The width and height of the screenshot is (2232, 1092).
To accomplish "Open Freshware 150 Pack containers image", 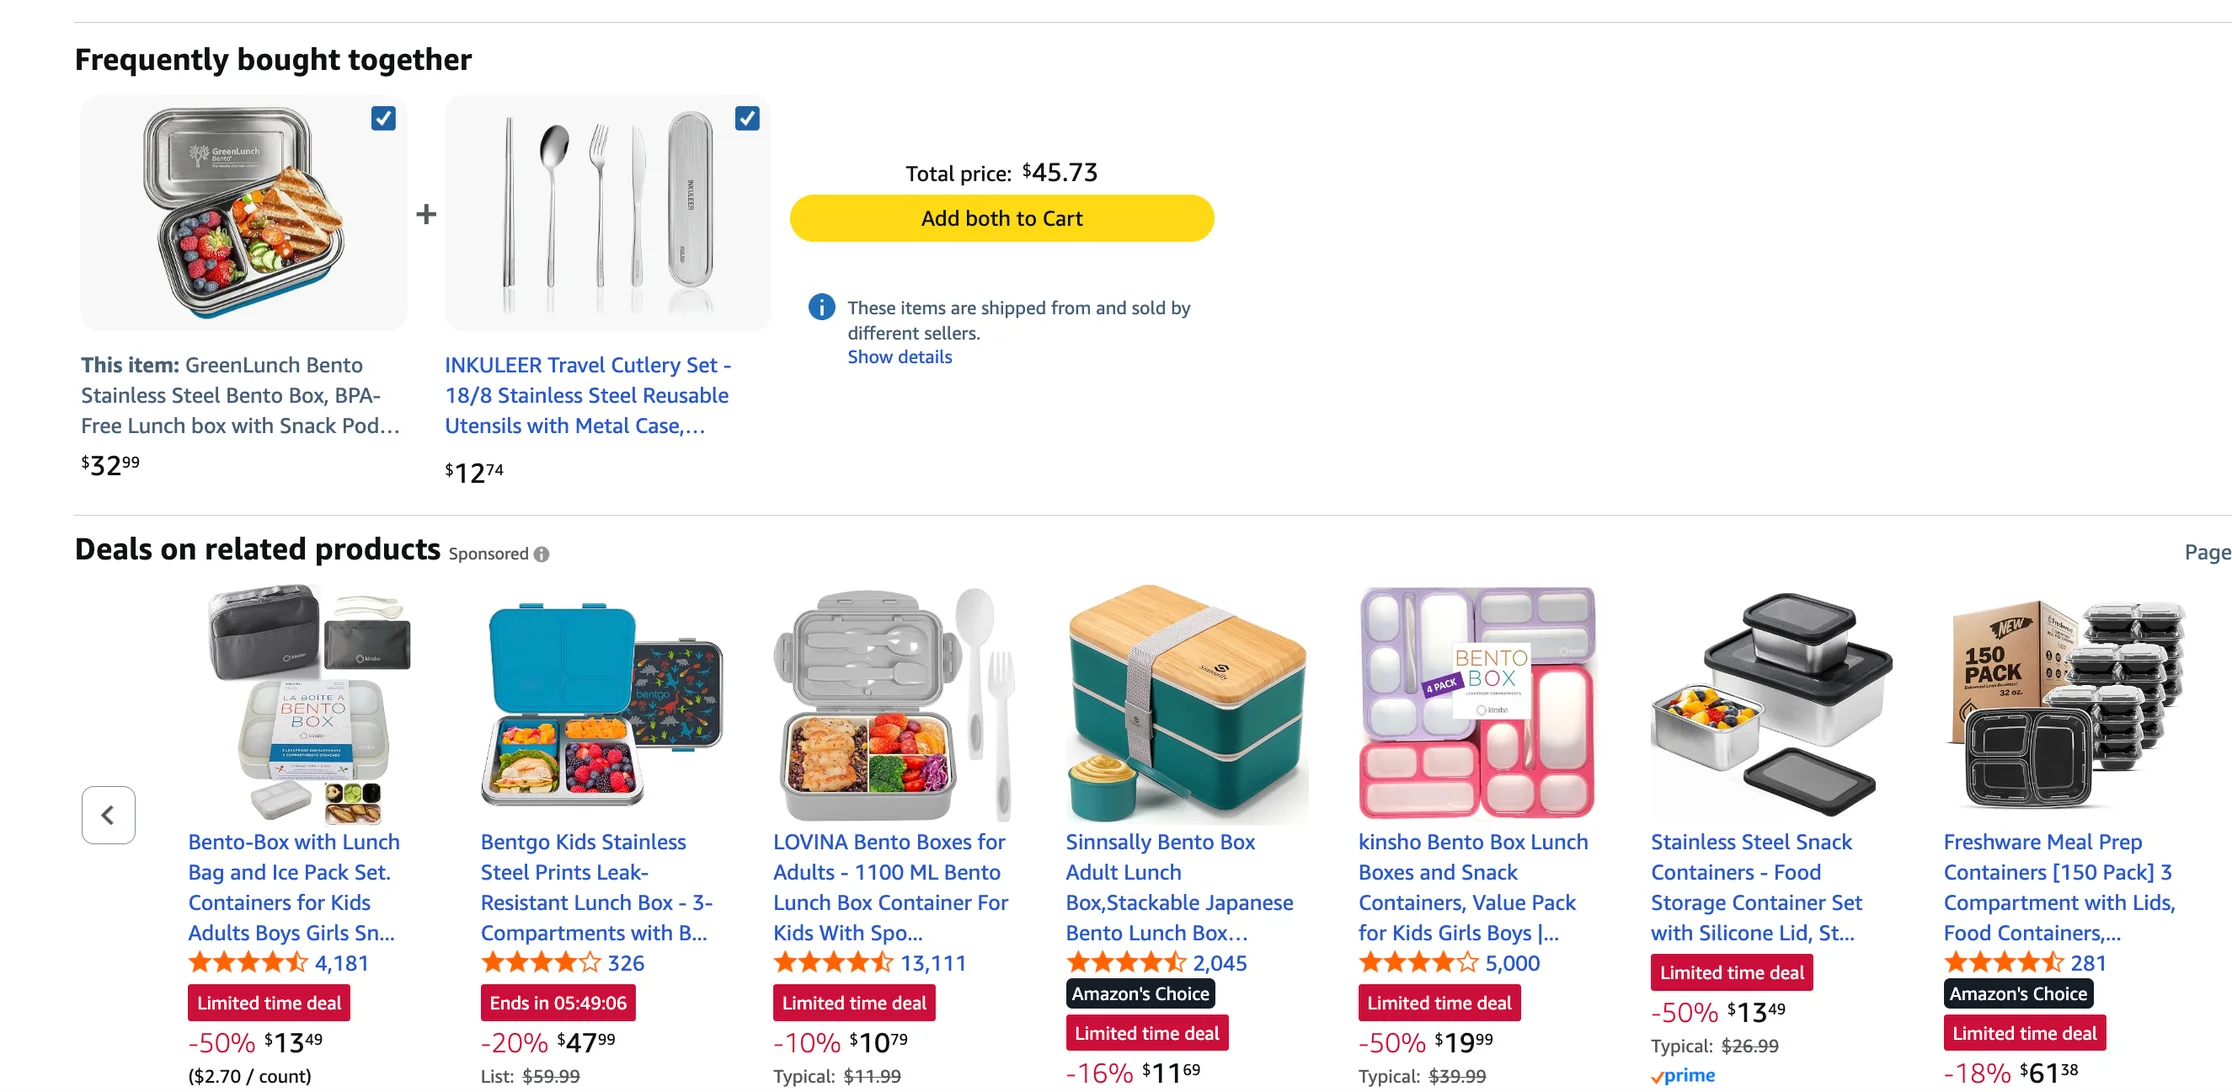I will [2064, 704].
